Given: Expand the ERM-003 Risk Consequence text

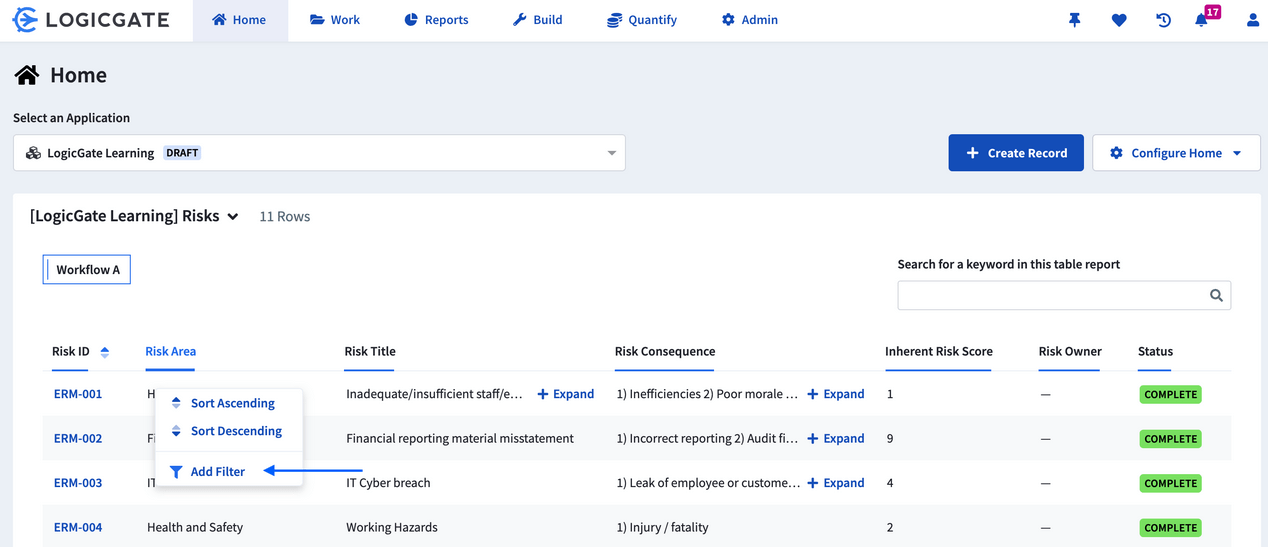Looking at the screenshot, I should (836, 482).
